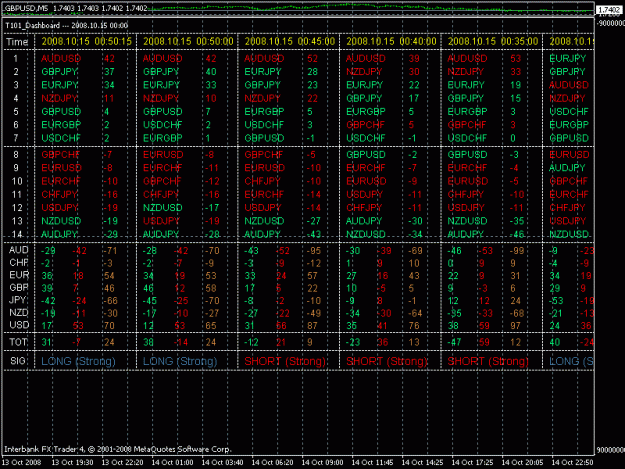Click the 14 Oct 01:00 time axis label

point(172,463)
